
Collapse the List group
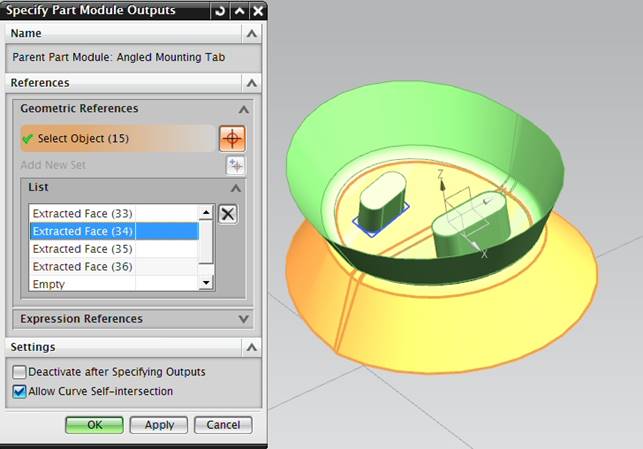pos(236,188)
